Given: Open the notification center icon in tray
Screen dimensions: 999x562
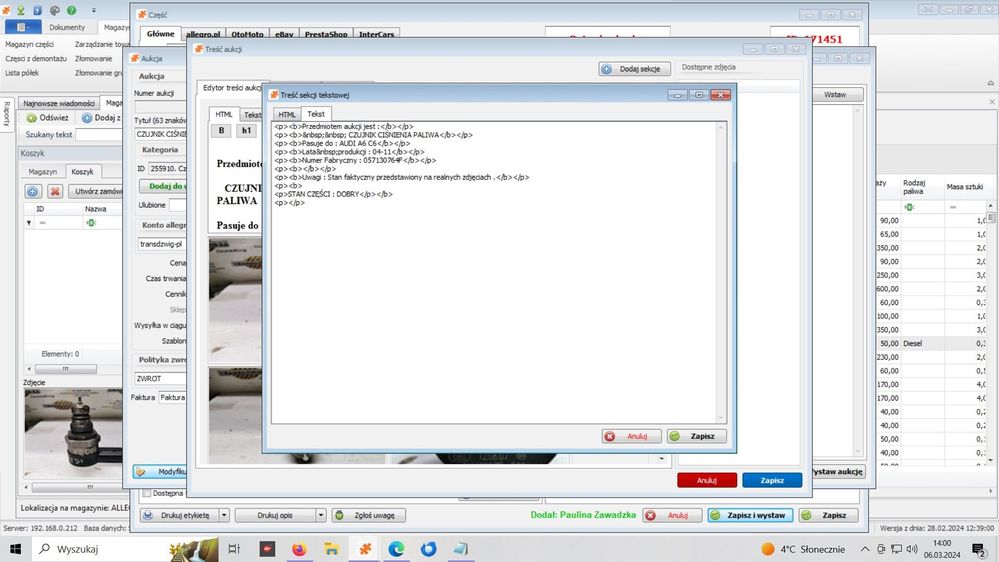Looking at the screenshot, I should 979,549.
